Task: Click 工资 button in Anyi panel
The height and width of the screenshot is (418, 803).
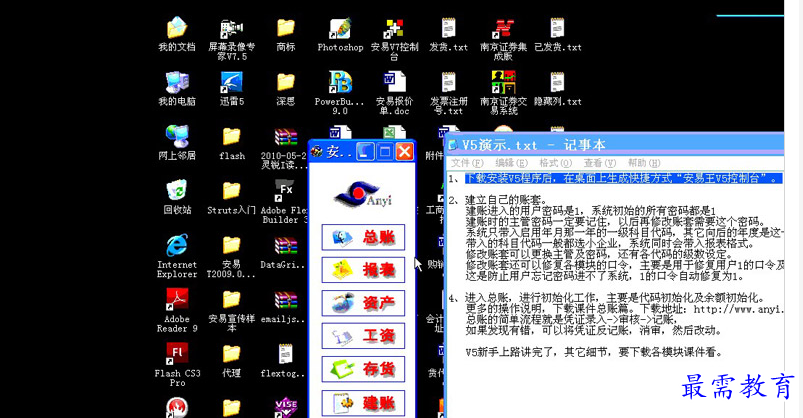Action: (x=363, y=336)
